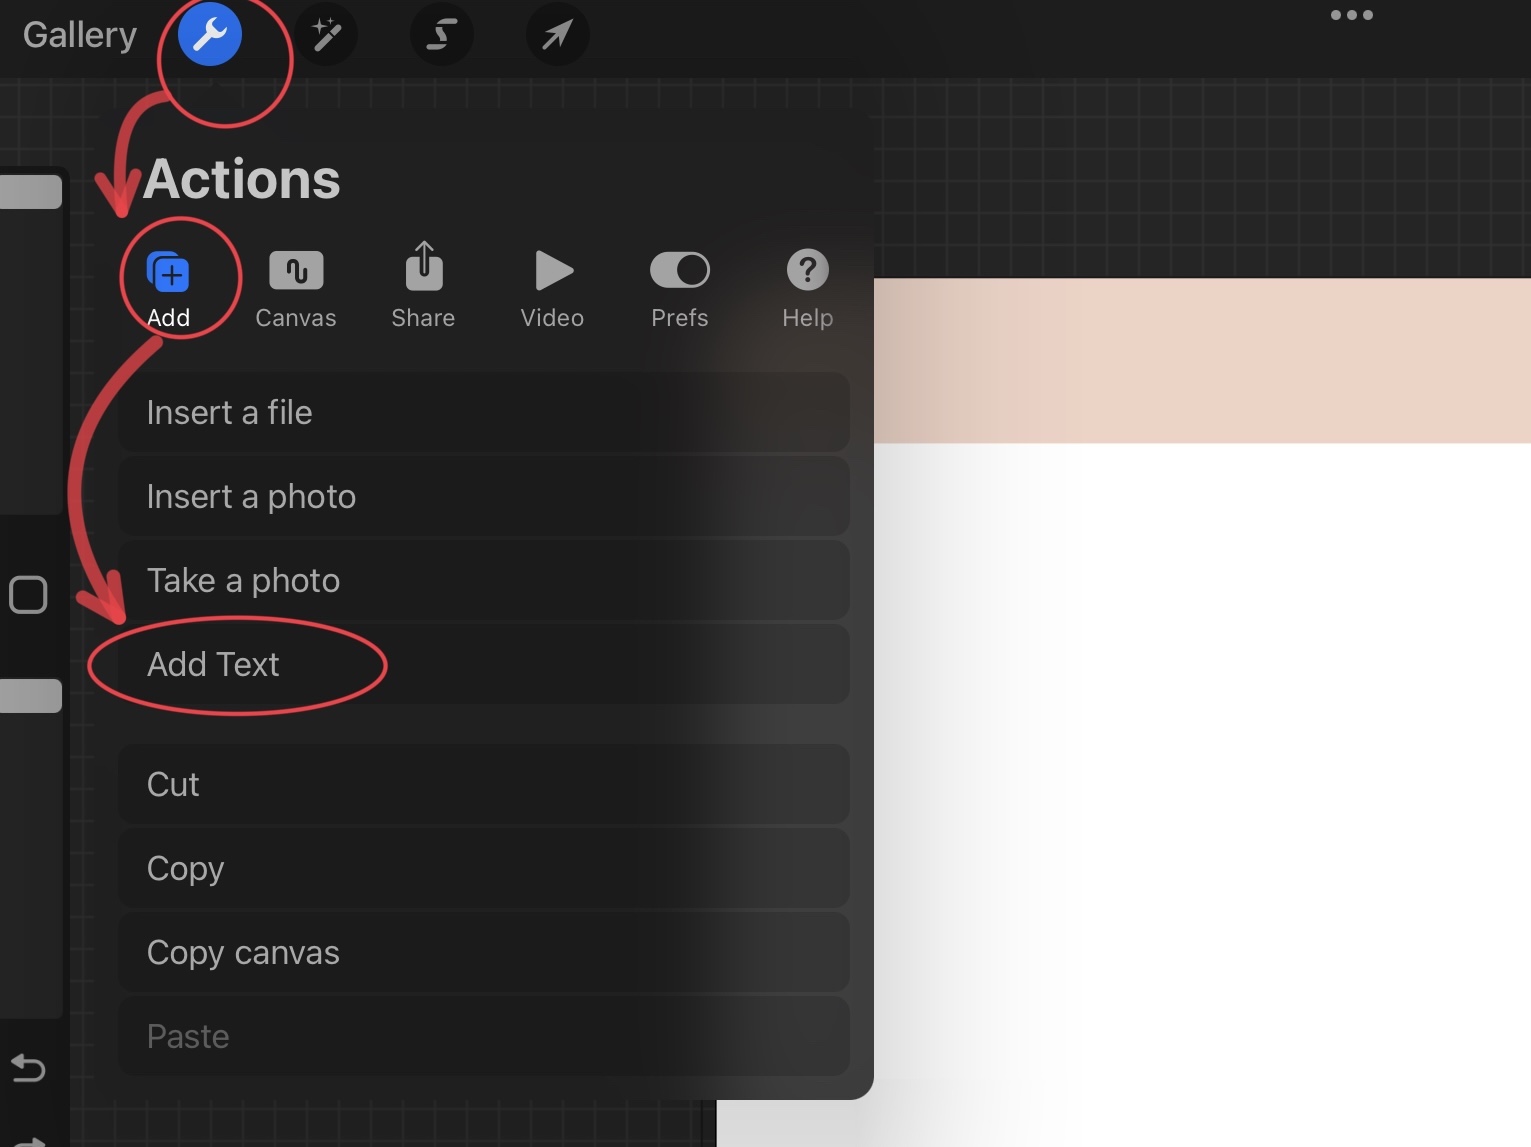The image size is (1531, 1147).
Task: Open the Video tab
Action: pyautogui.click(x=552, y=286)
